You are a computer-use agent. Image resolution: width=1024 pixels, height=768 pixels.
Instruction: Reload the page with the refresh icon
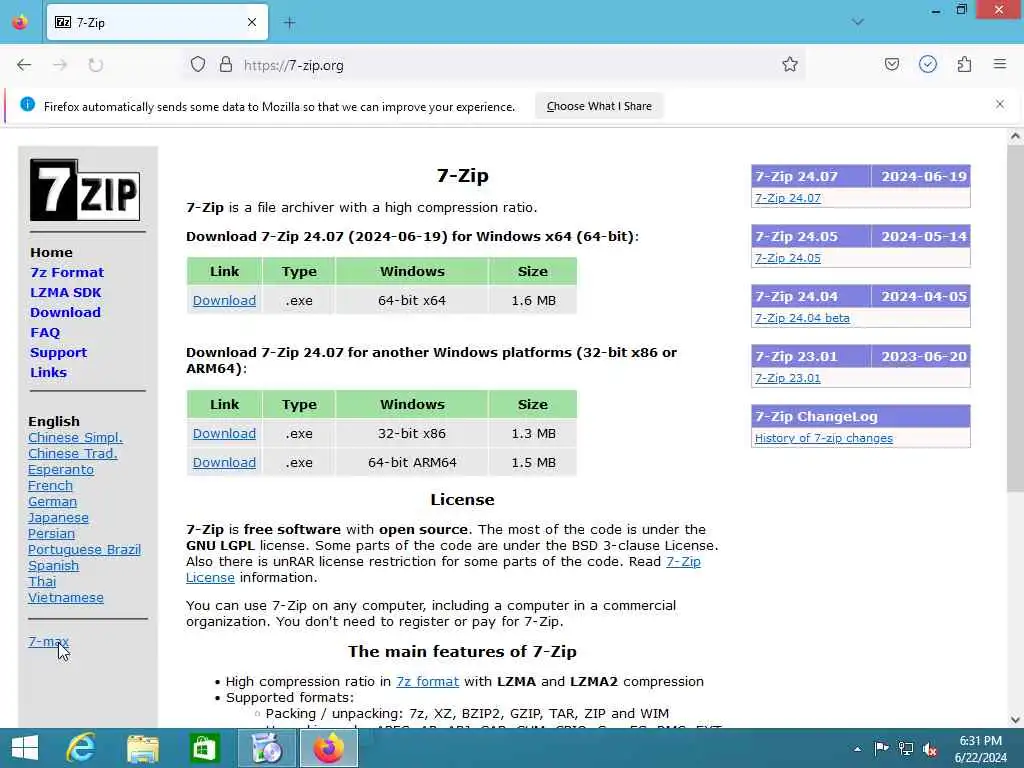pyautogui.click(x=96, y=65)
